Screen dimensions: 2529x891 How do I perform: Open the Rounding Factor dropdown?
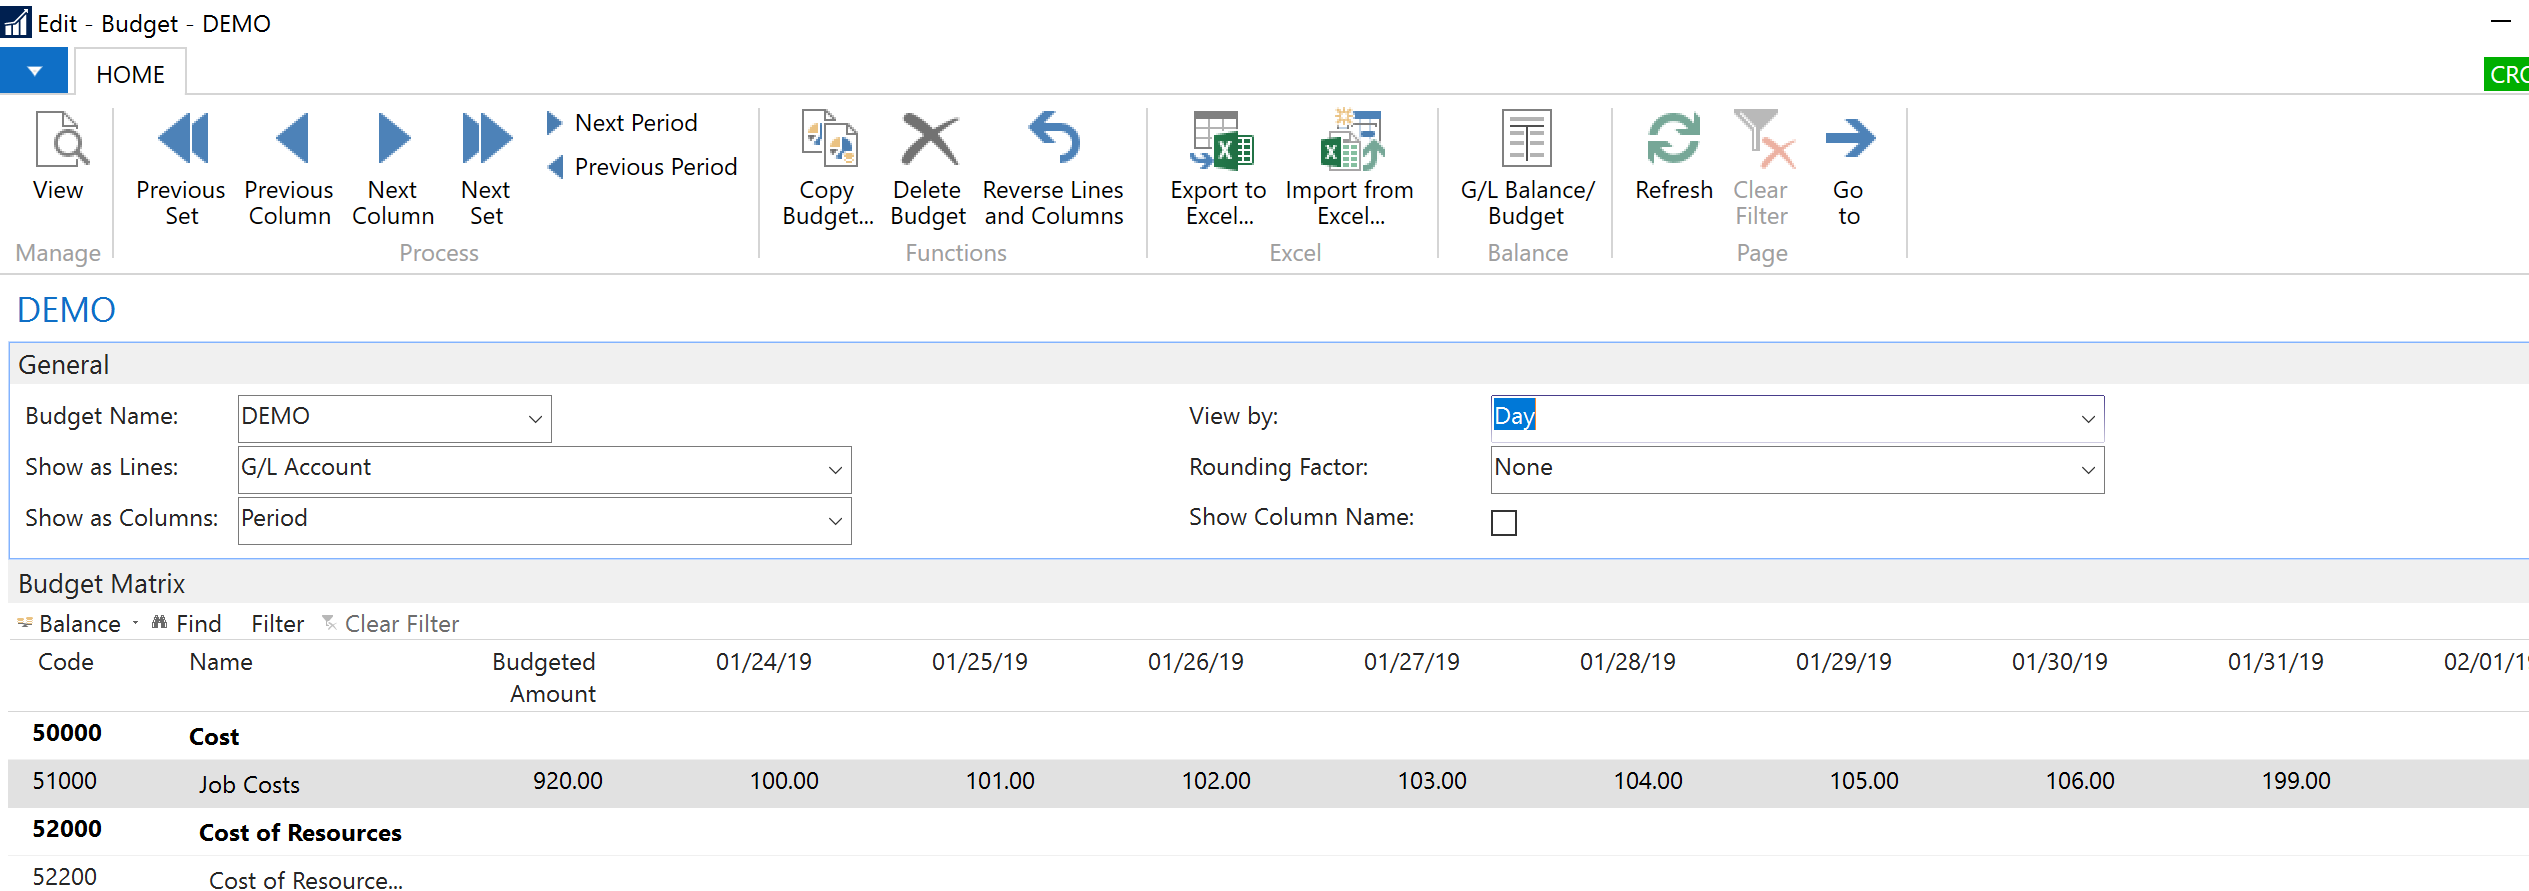2087,470
